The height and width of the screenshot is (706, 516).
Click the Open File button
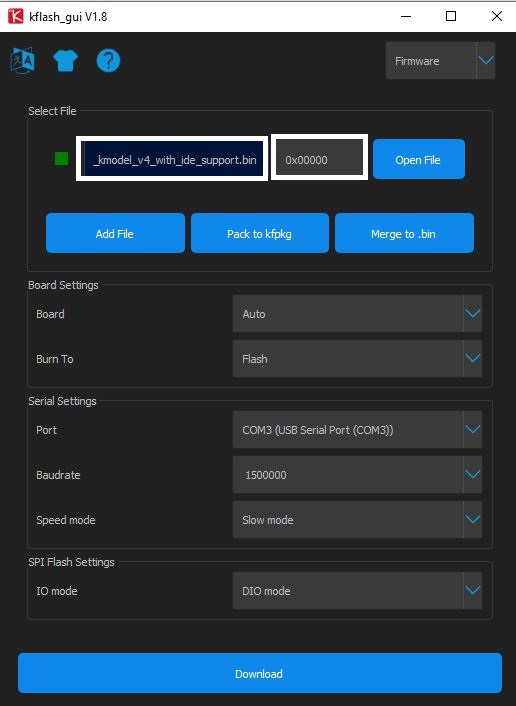[418, 159]
